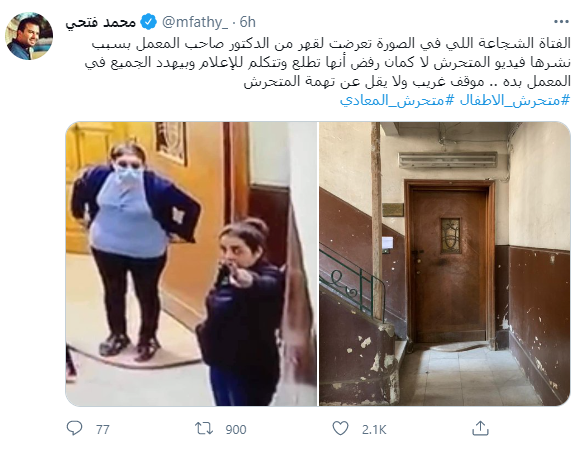Screen dimensions: 581x449
Task: Open Mohamed Fathy's profile avatar
Action: 29,36
